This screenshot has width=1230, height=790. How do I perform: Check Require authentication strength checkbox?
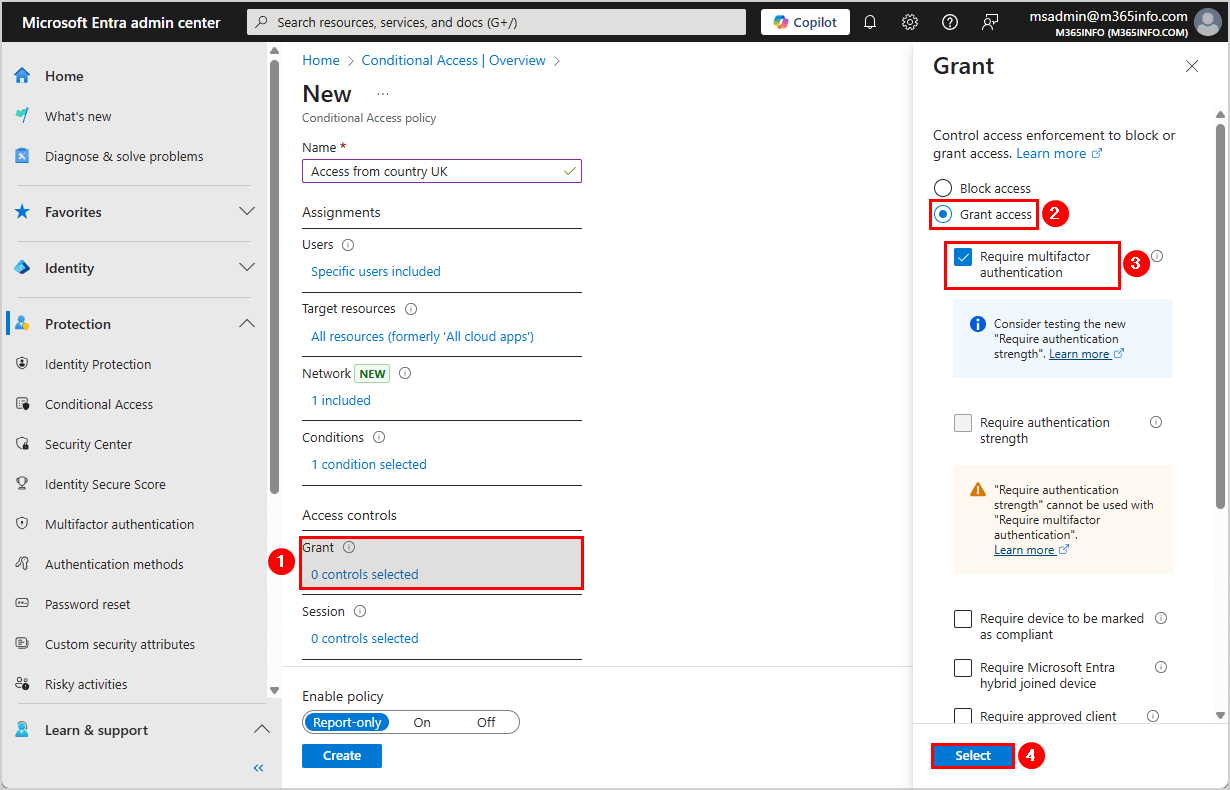coord(963,423)
